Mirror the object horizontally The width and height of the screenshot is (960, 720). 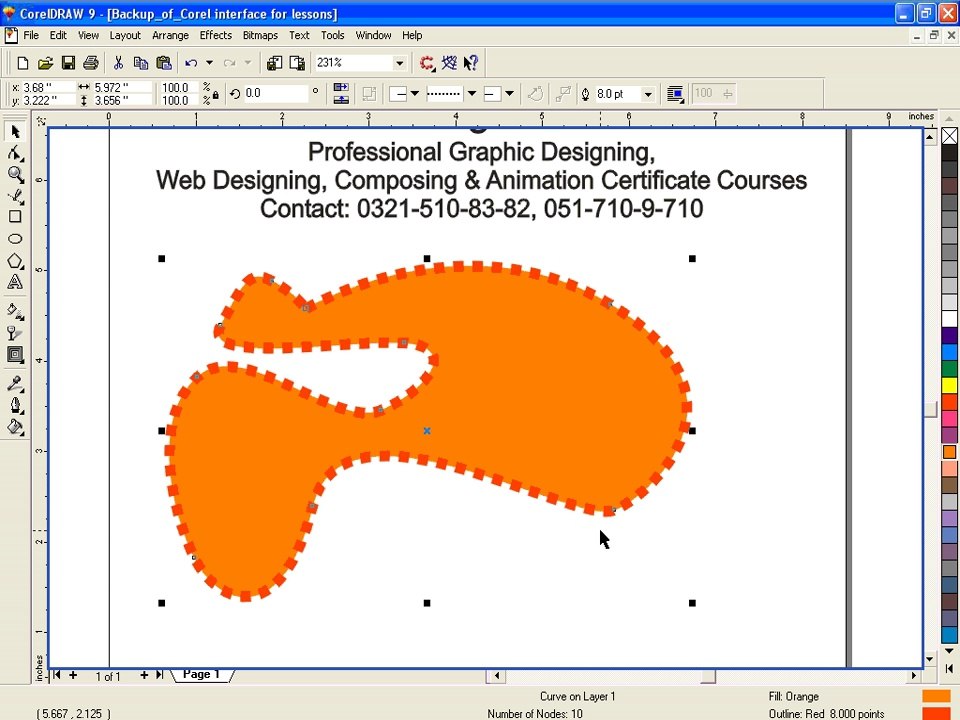341,88
